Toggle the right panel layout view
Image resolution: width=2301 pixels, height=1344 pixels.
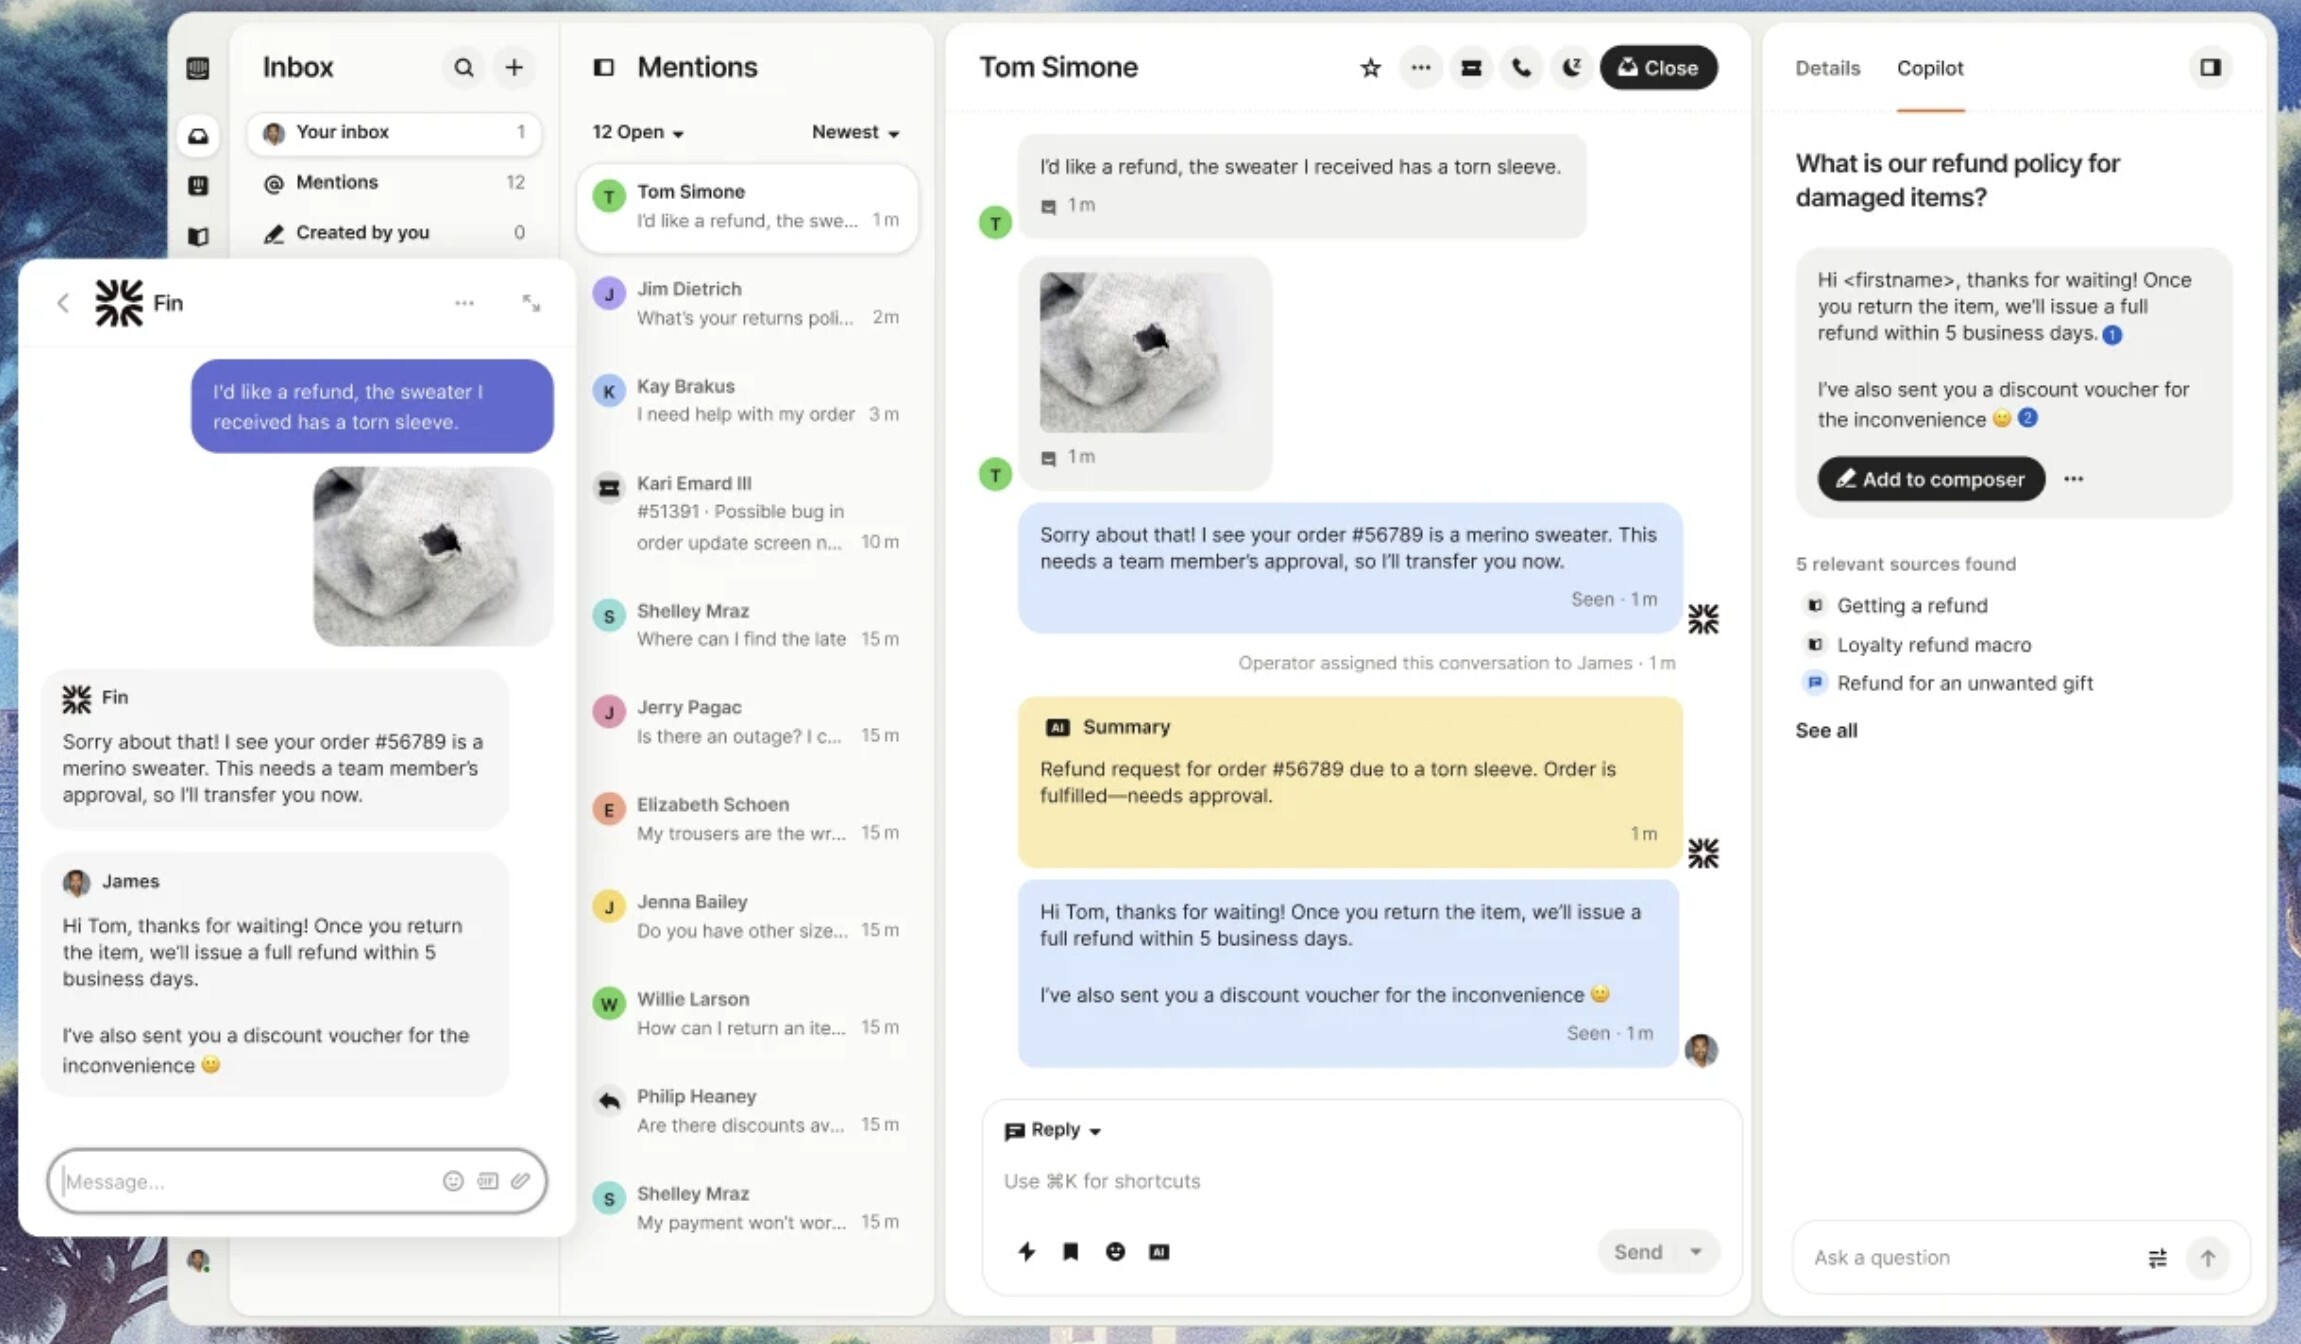coord(2210,67)
